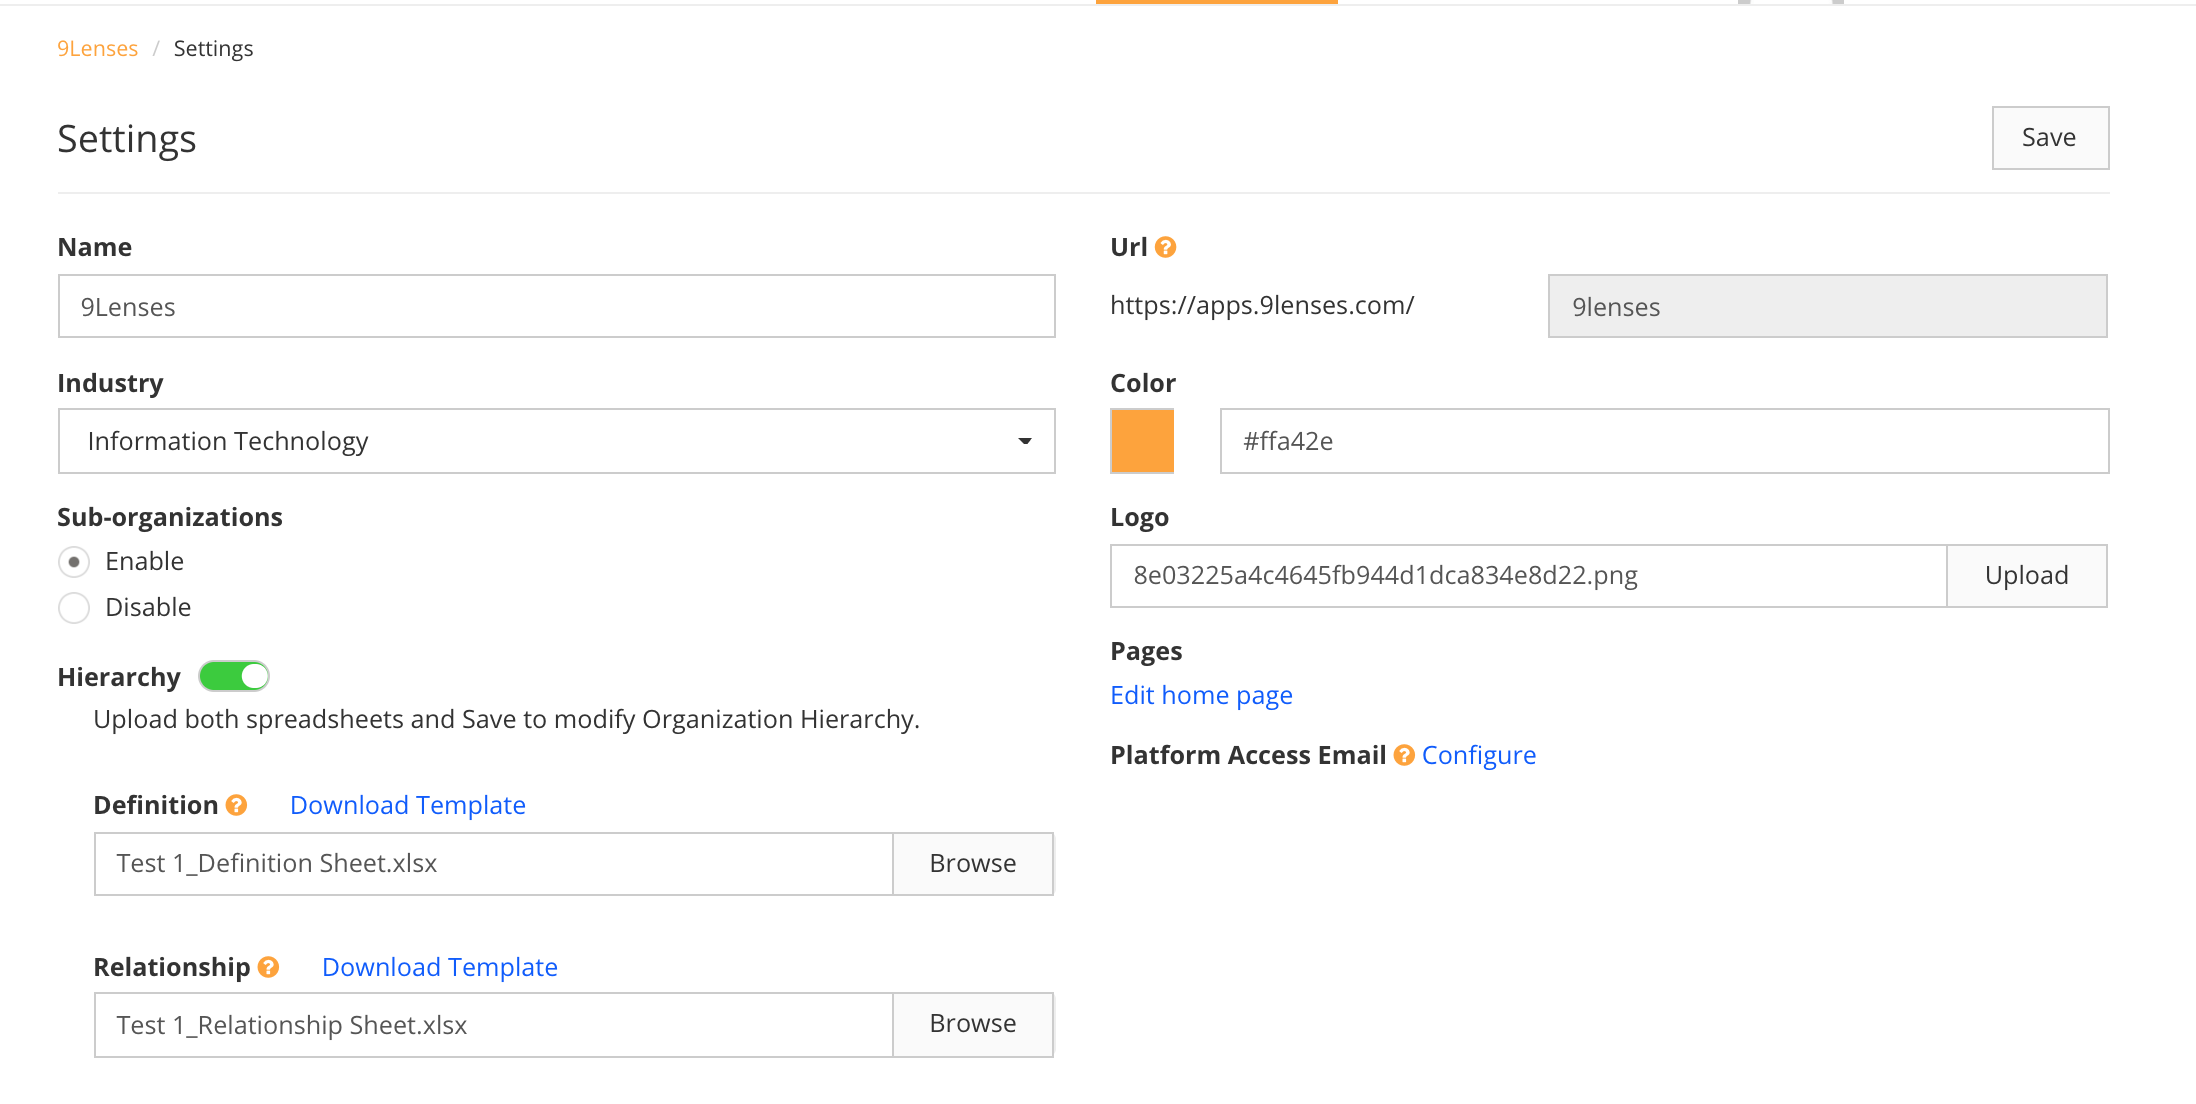Click the Definition help question-mark icon
This screenshot has height=1104, width=2196.
(236, 805)
